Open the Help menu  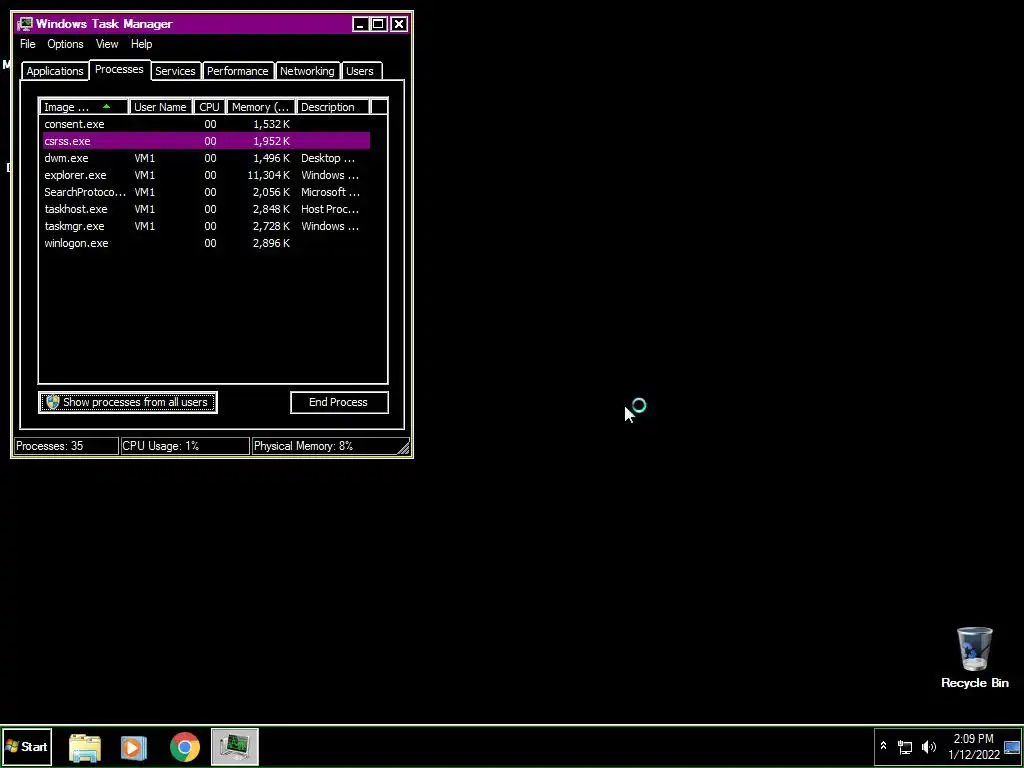tap(141, 44)
